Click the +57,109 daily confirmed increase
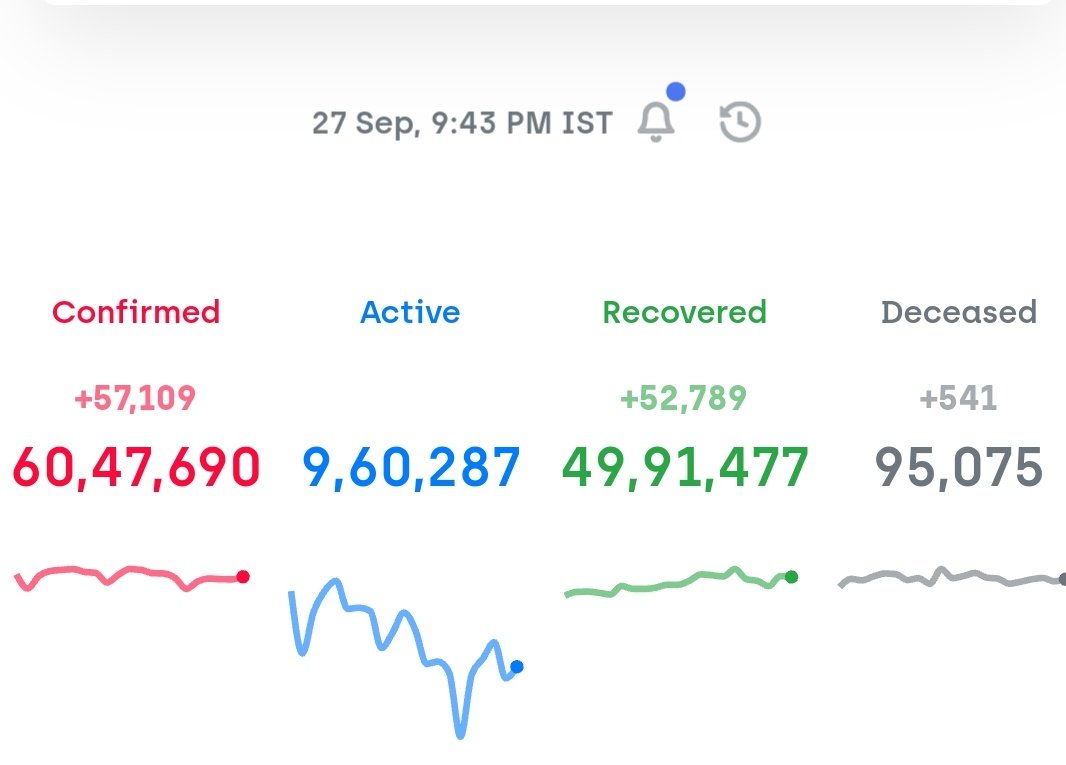Viewport: 1066px width, 765px height. (136, 397)
